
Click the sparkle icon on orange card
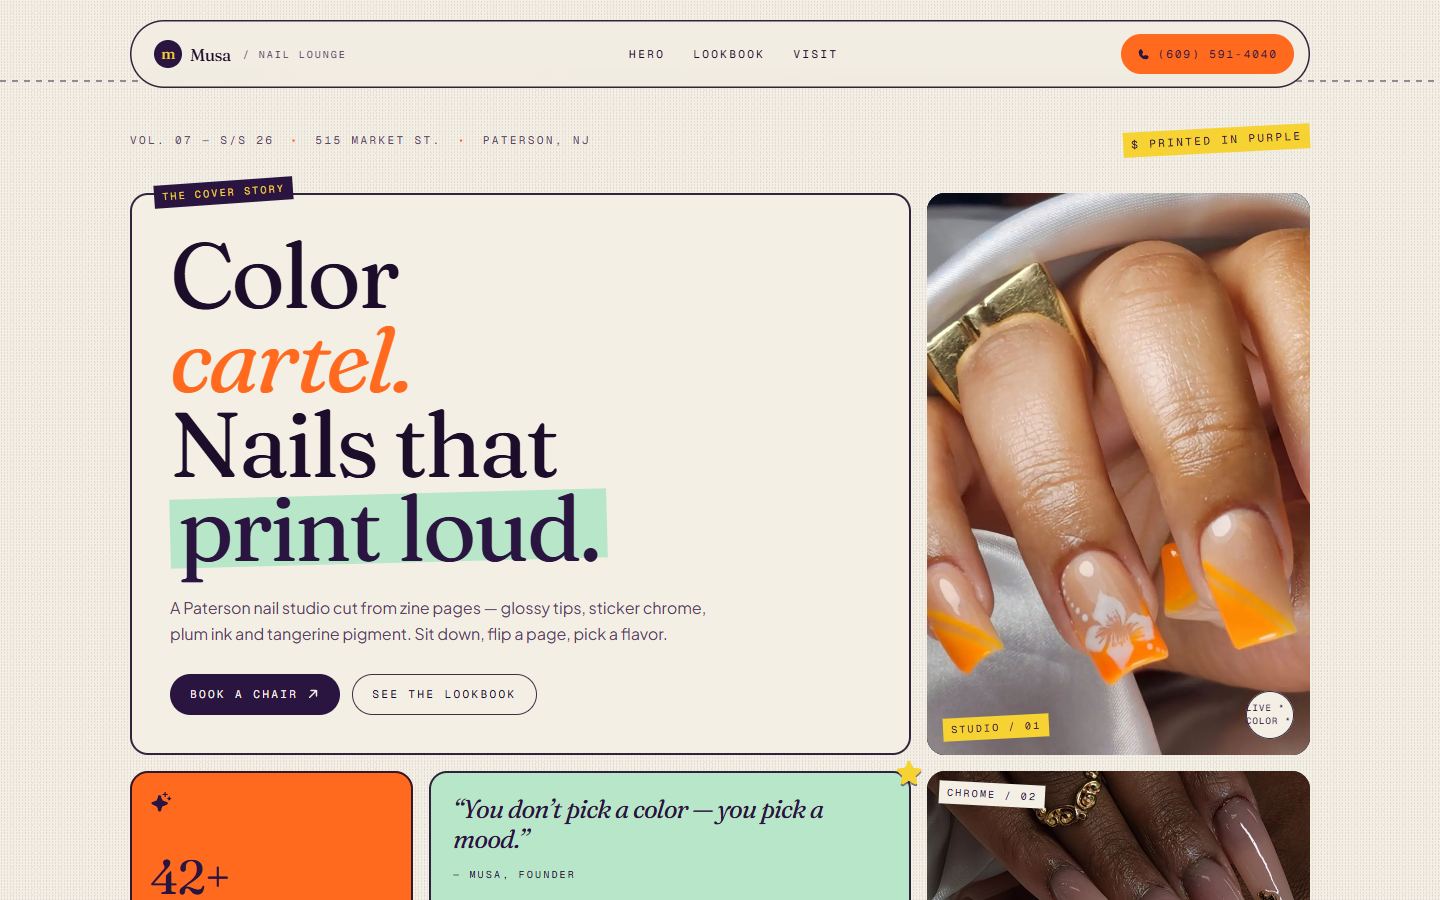click(x=161, y=801)
